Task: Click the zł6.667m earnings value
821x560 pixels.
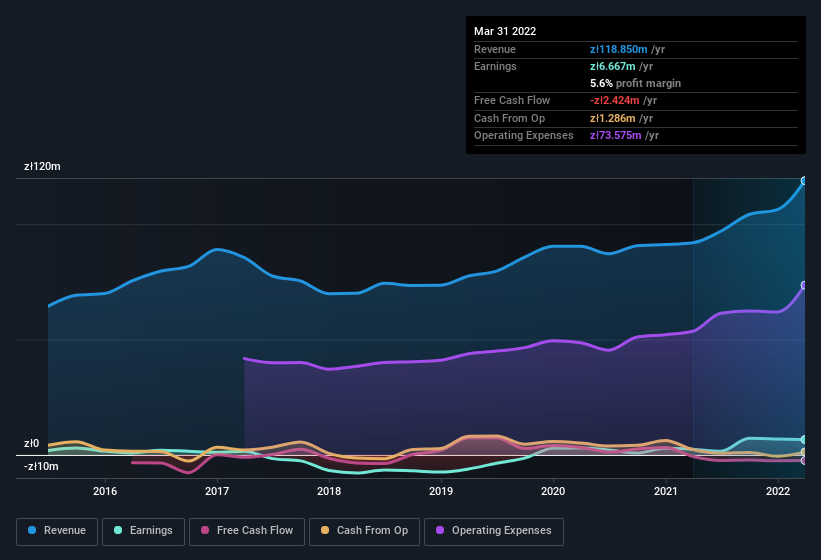Action: click(x=613, y=66)
